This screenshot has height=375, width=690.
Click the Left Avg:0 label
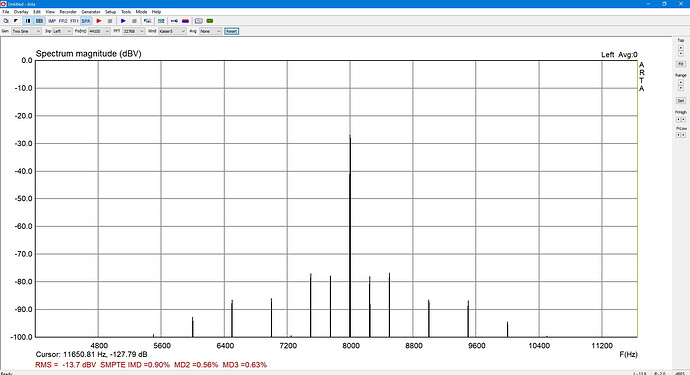coord(619,55)
